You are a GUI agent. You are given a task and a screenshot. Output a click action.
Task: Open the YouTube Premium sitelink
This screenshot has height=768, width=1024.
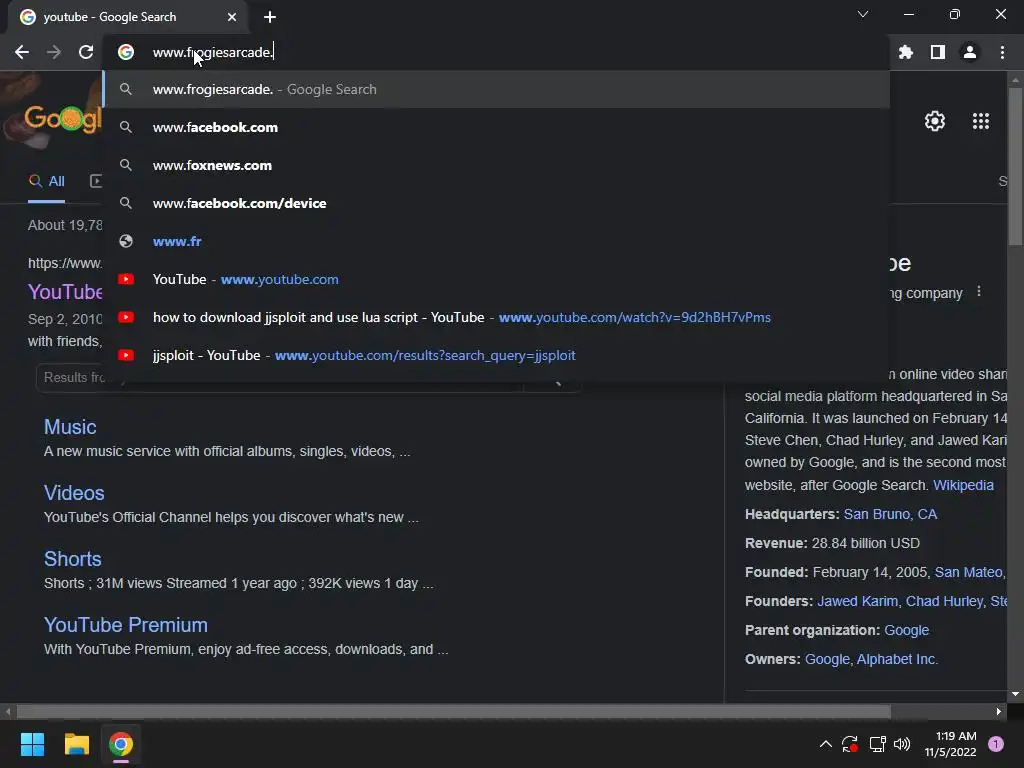pos(125,625)
